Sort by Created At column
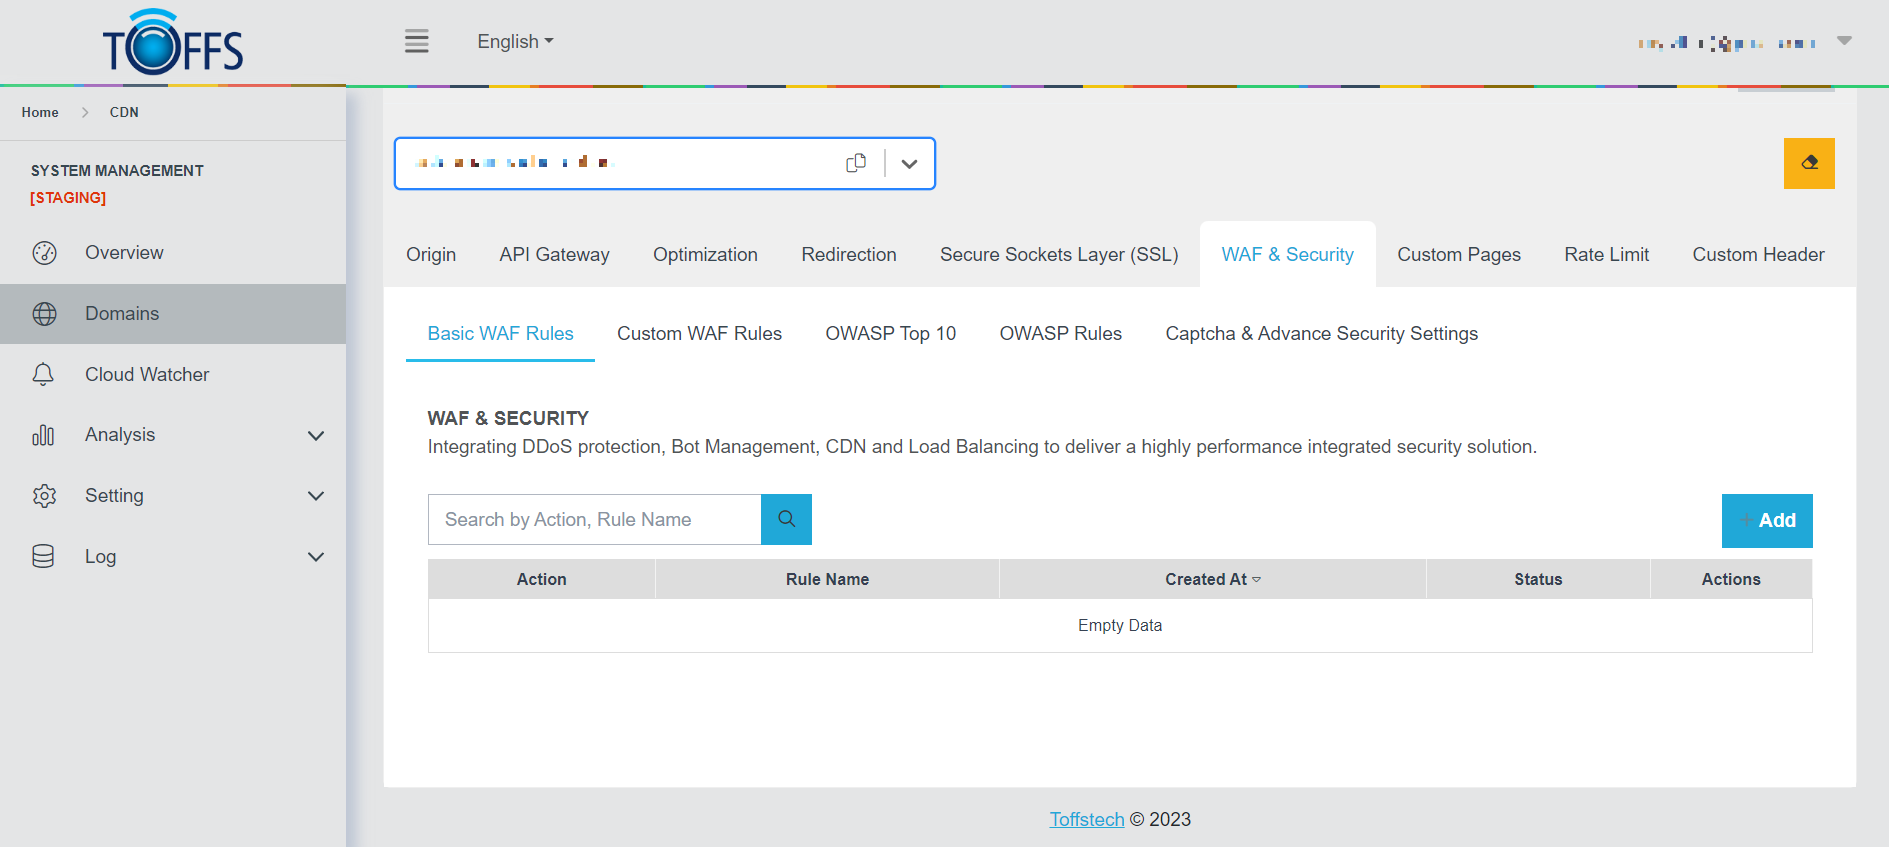The width and height of the screenshot is (1889, 847). point(1212,579)
